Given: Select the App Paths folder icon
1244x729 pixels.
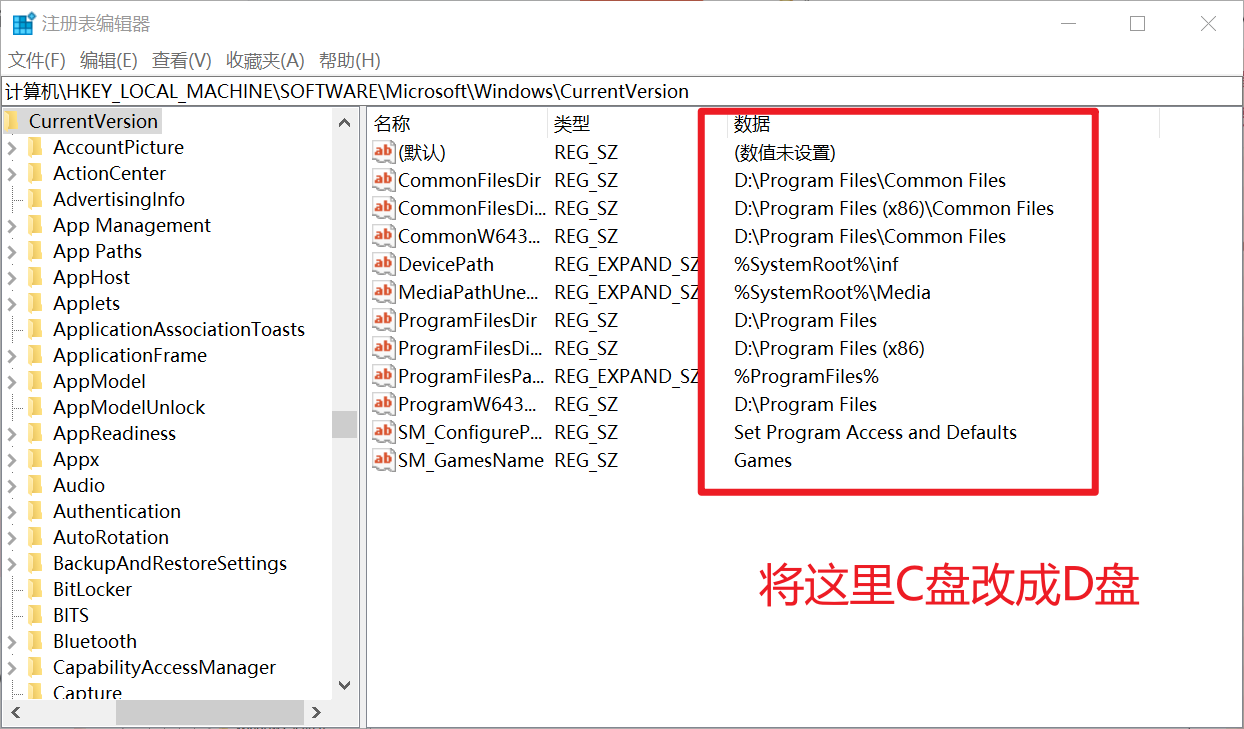Looking at the screenshot, I should (36, 251).
